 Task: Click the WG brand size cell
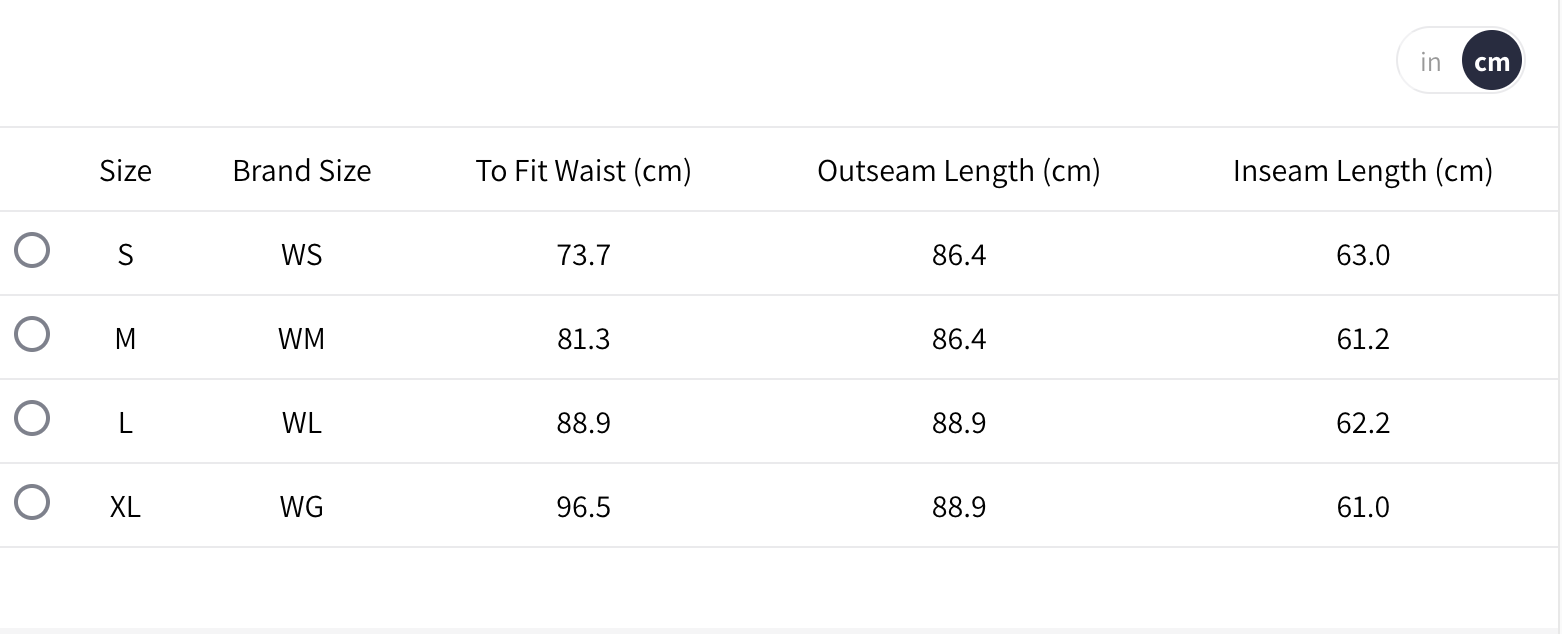point(301,507)
